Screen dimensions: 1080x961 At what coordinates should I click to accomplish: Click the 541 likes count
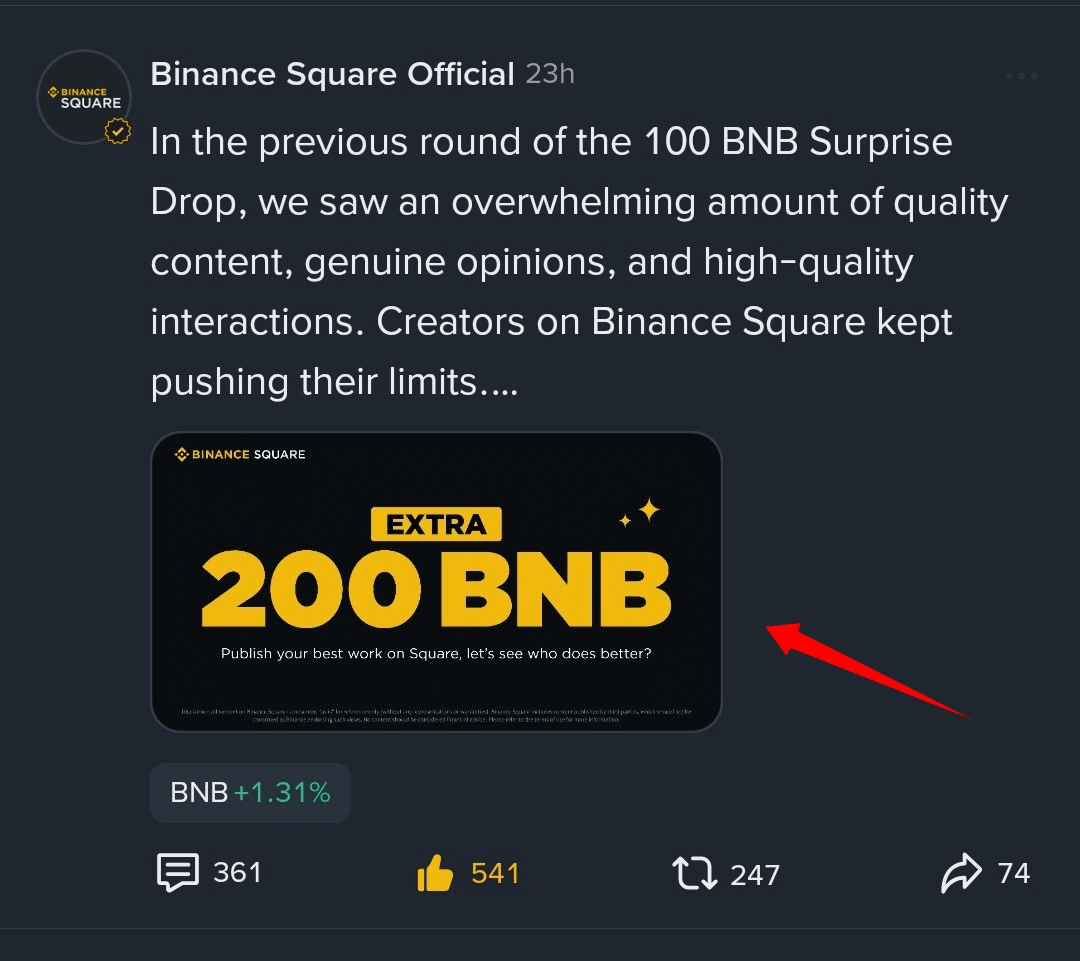tap(495, 873)
